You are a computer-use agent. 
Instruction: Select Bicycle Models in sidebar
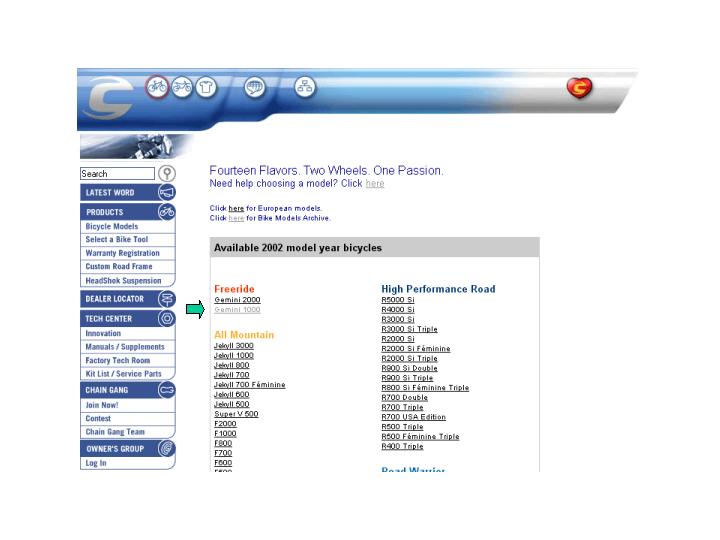pyautogui.click(x=112, y=227)
